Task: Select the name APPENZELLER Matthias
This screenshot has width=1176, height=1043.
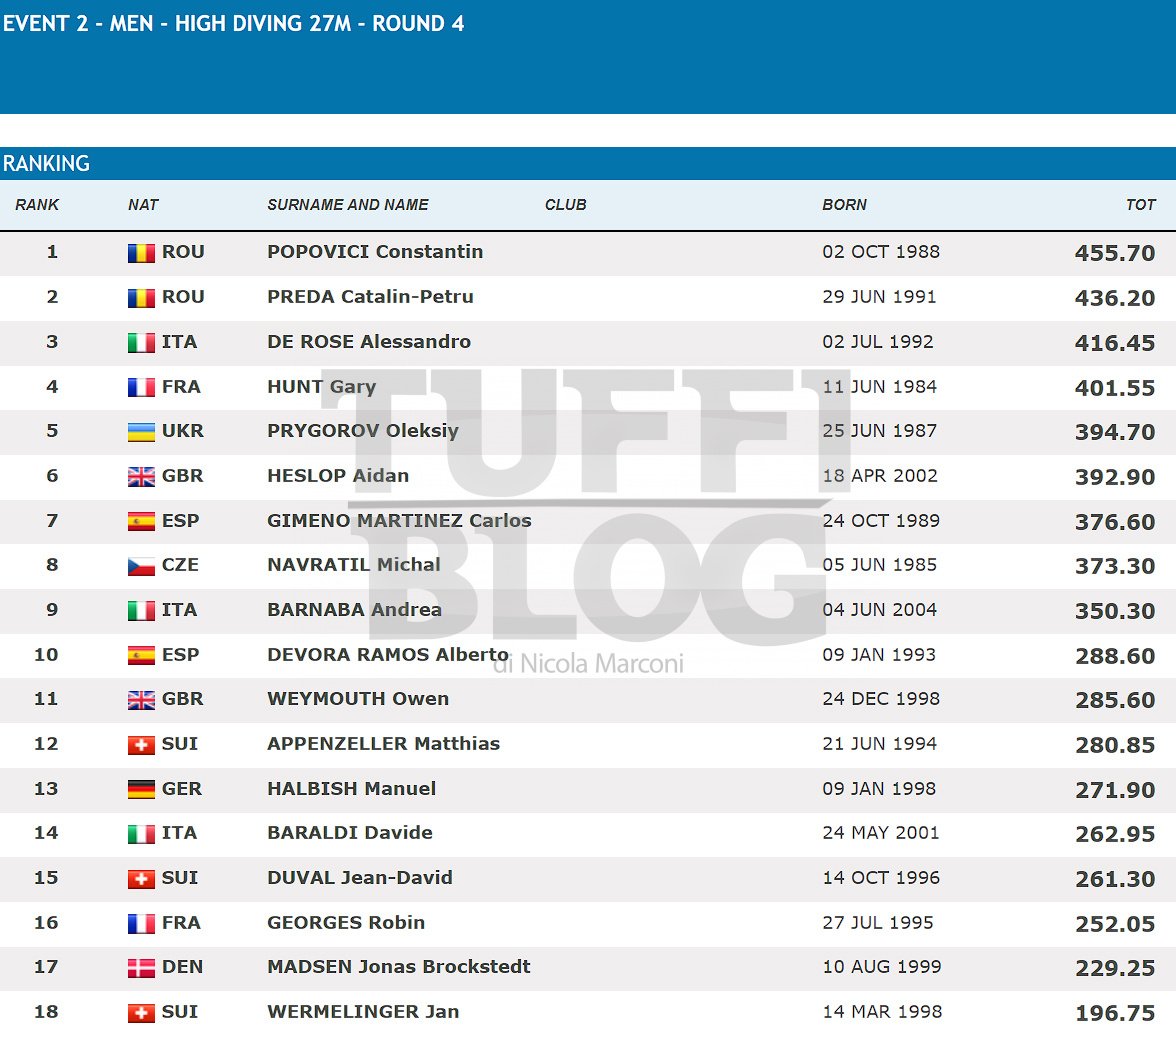Action: point(384,744)
